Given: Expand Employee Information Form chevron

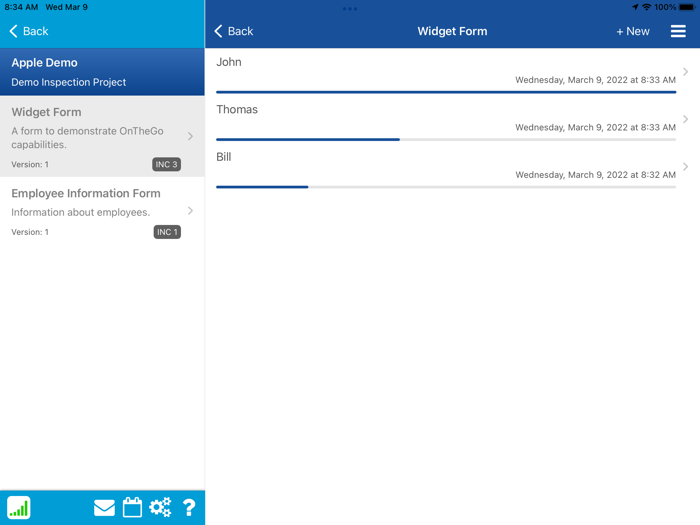Looking at the screenshot, I should tap(191, 211).
